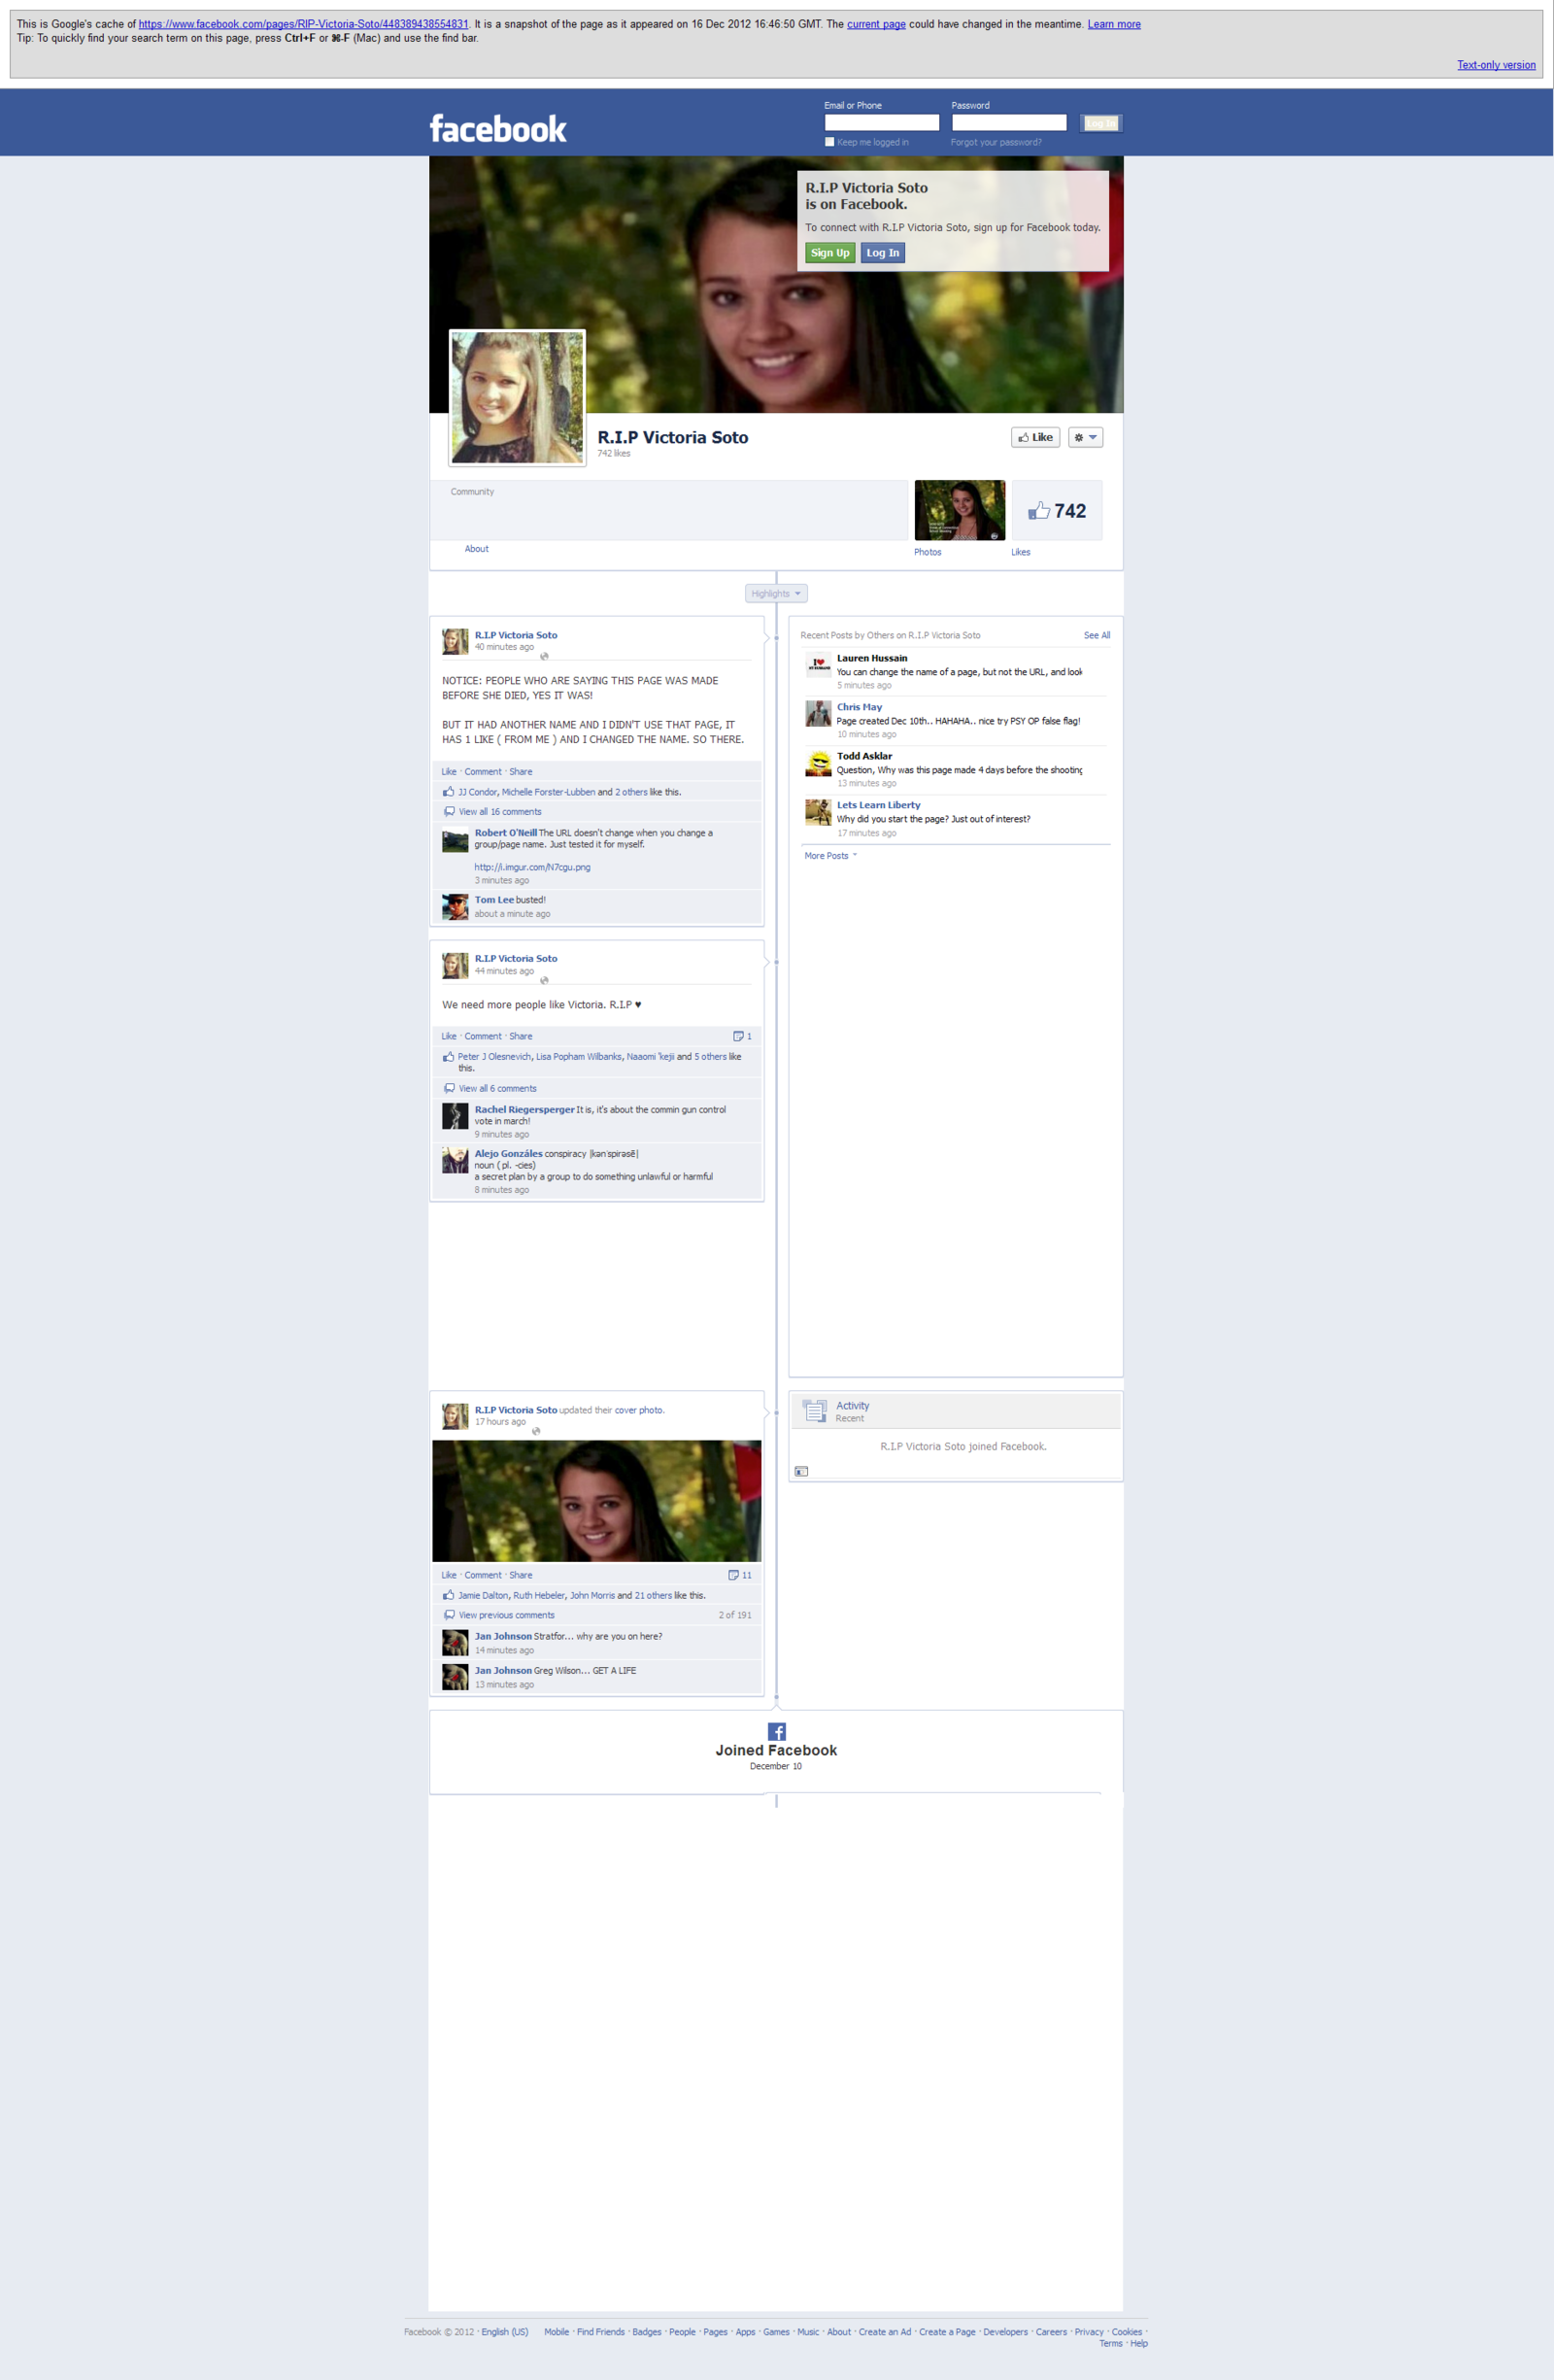This screenshot has width=1554, height=2380.
Task: Open the cached Facebook page URL link
Action: pyautogui.click(x=303, y=24)
